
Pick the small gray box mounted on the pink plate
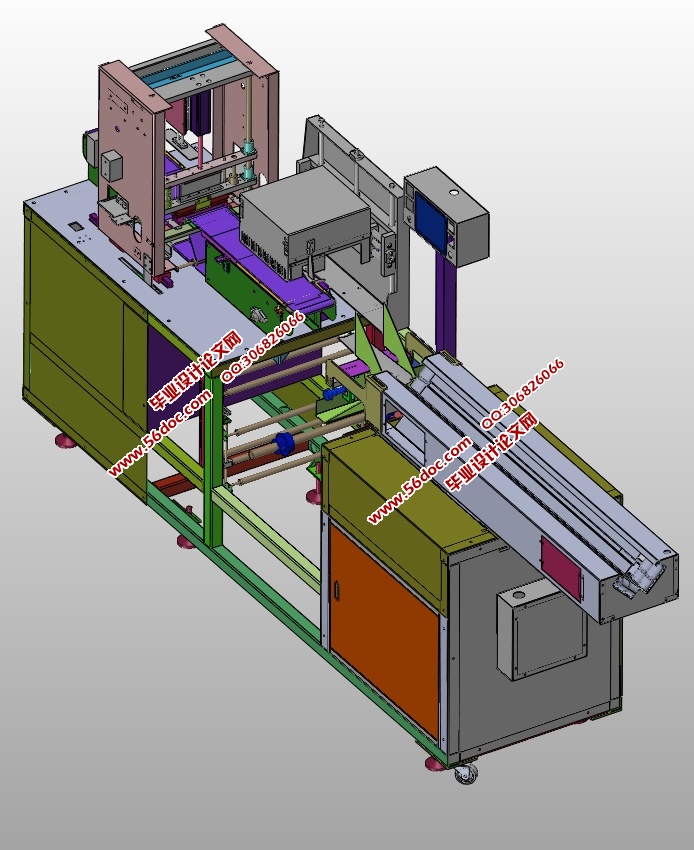tap(112, 165)
